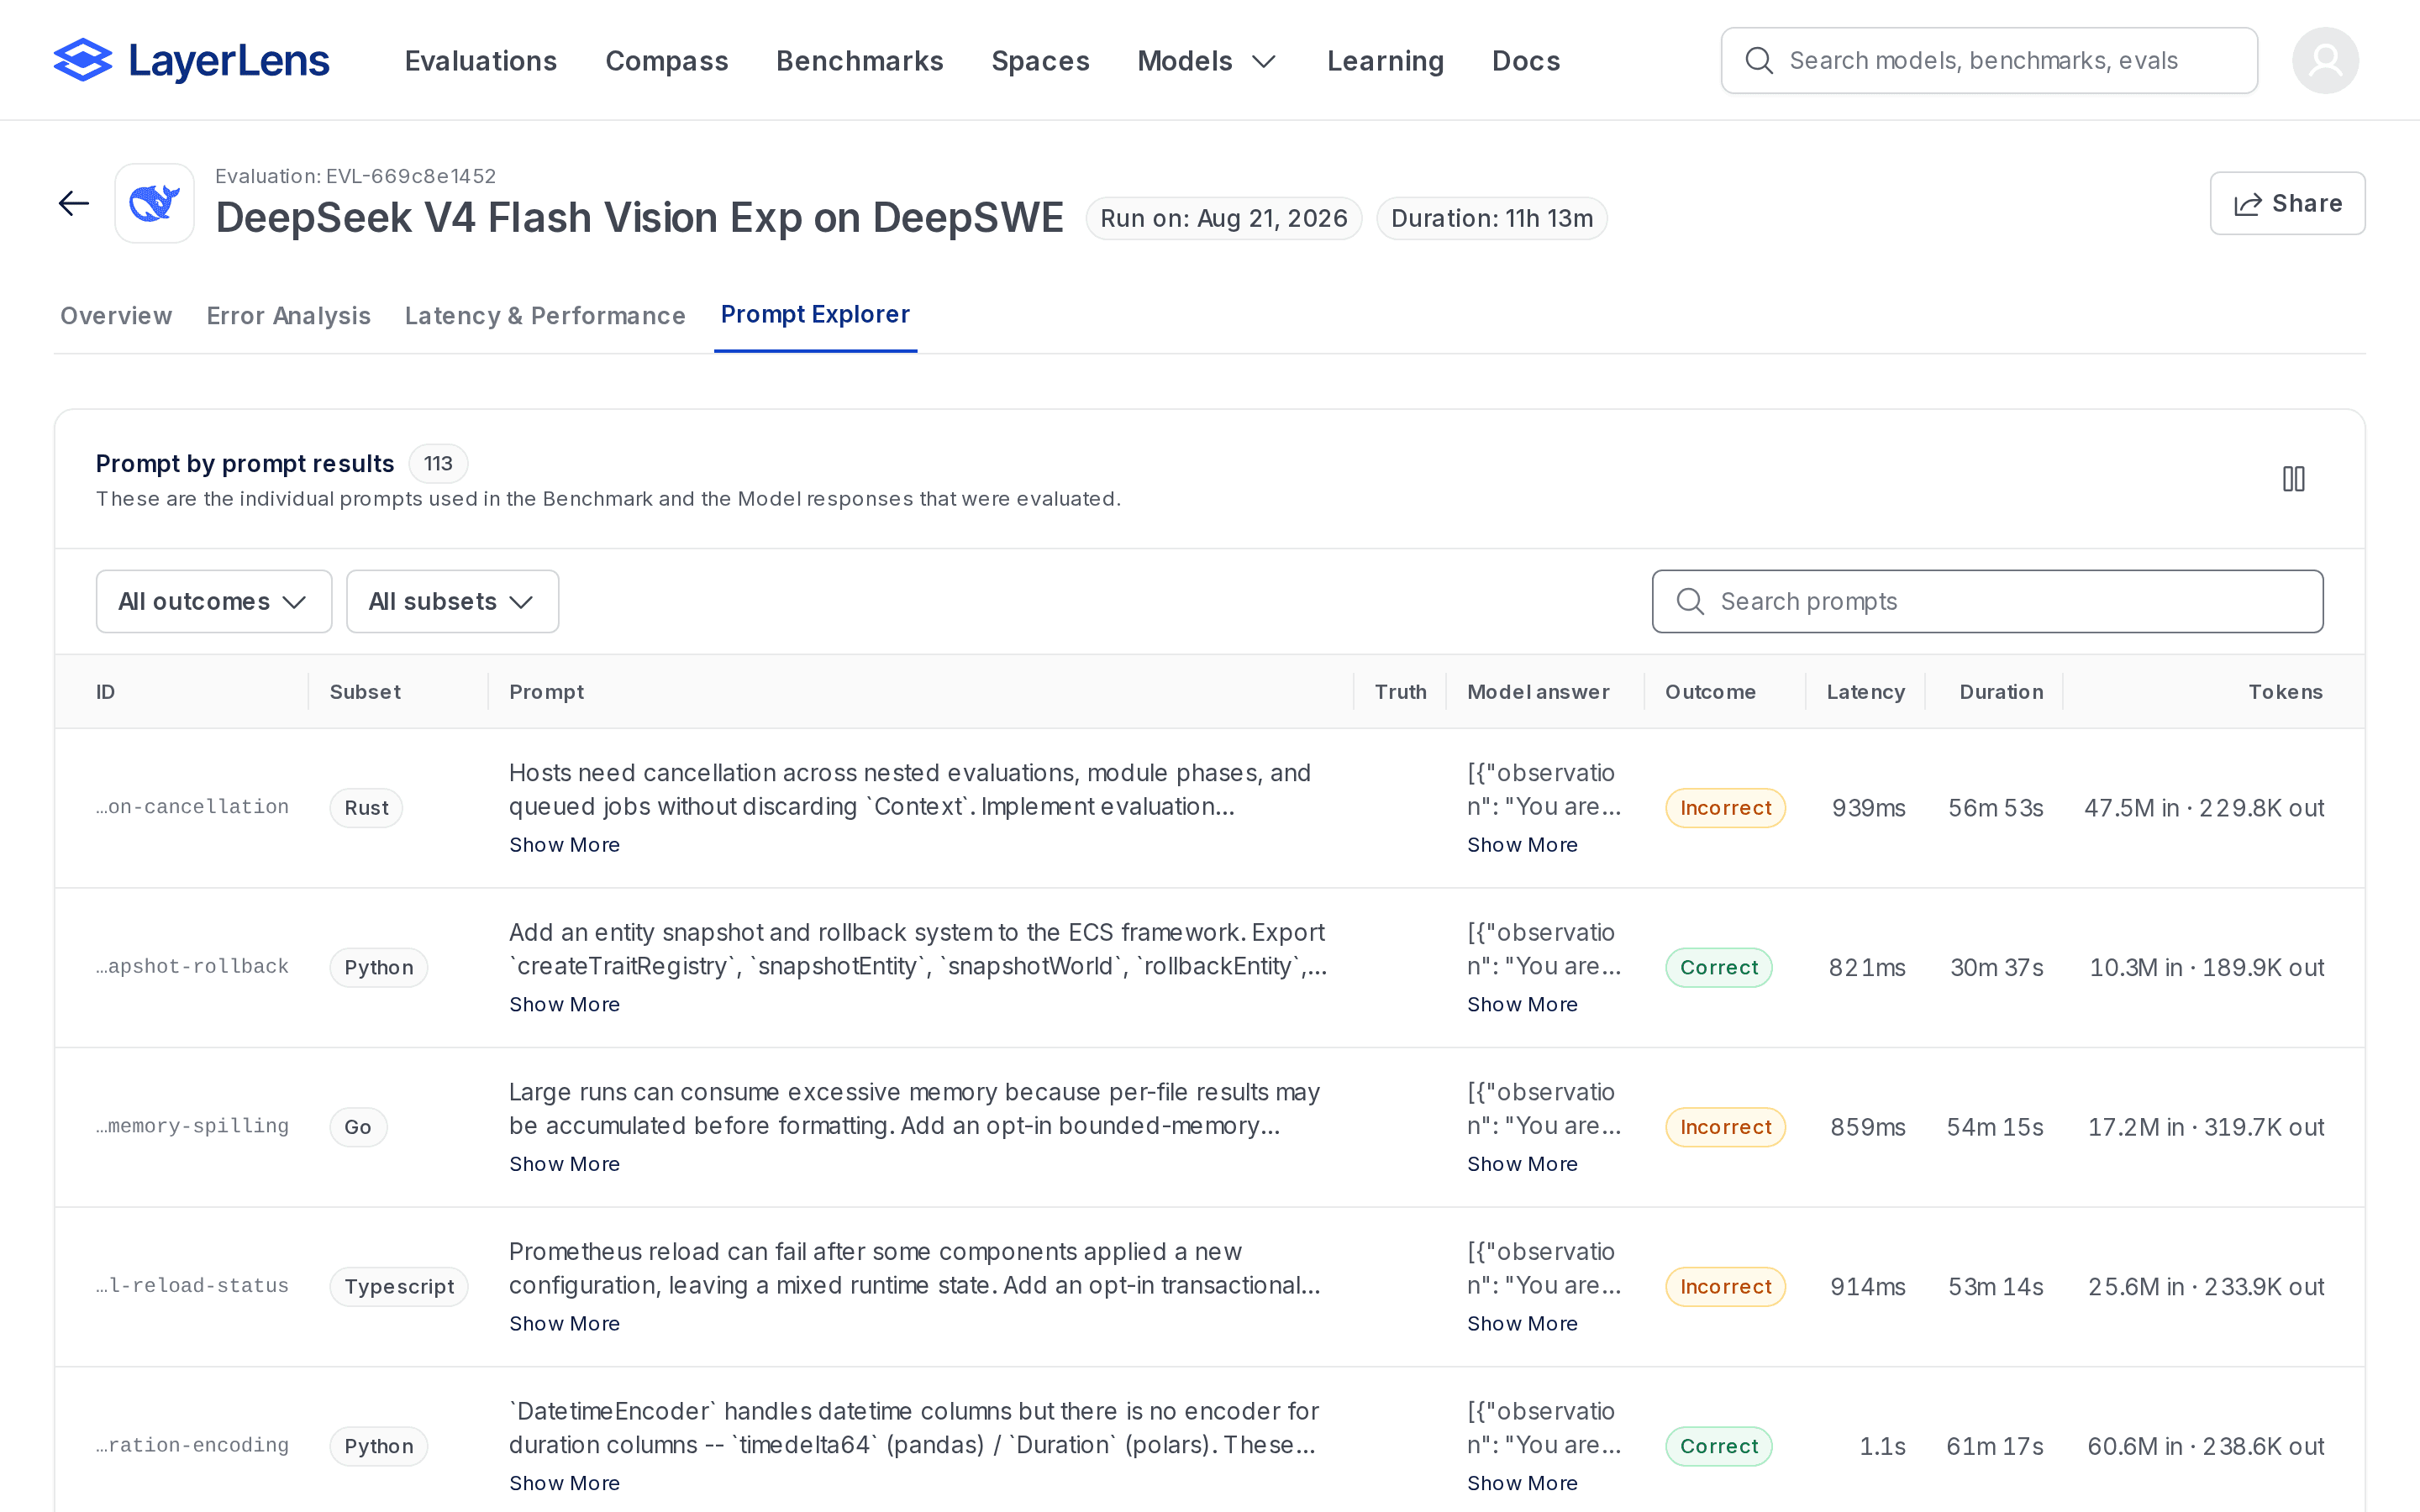Click the …on-cancellation ID cell
The width and height of the screenshot is (2420, 1512).
click(192, 807)
